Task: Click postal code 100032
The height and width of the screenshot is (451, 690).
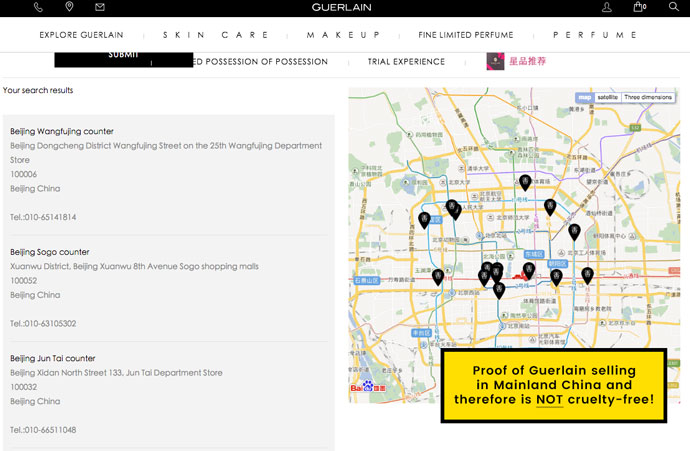Action: tap(23, 387)
